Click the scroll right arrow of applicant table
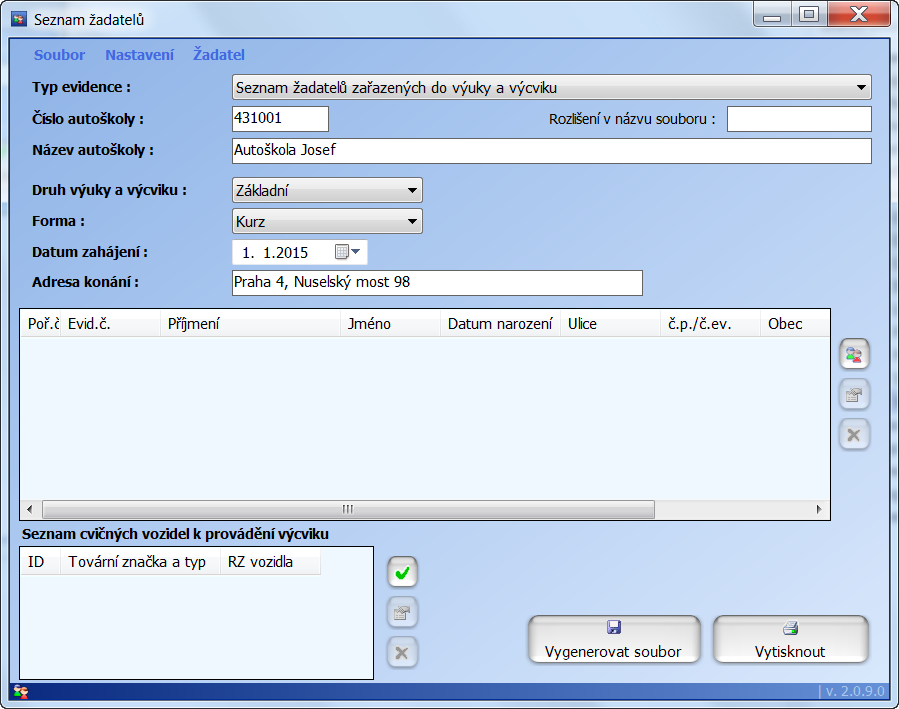 pyautogui.click(x=819, y=509)
